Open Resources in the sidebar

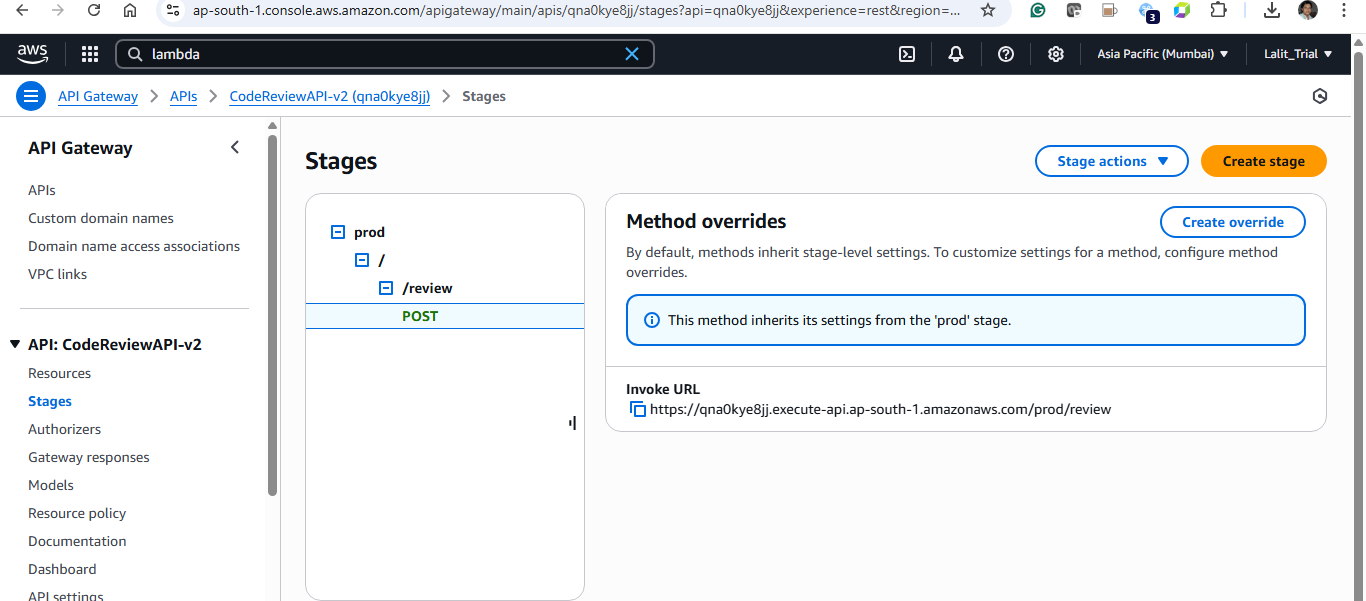(x=59, y=373)
